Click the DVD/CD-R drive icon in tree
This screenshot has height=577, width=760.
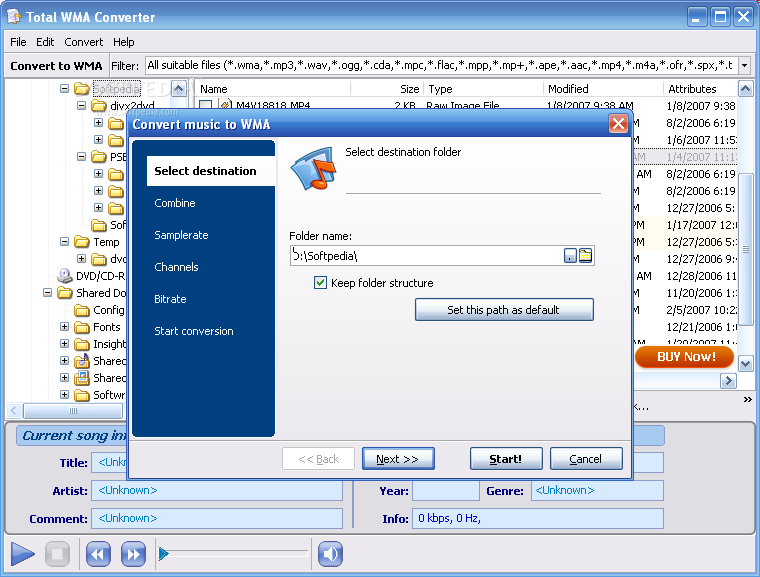click(x=65, y=276)
